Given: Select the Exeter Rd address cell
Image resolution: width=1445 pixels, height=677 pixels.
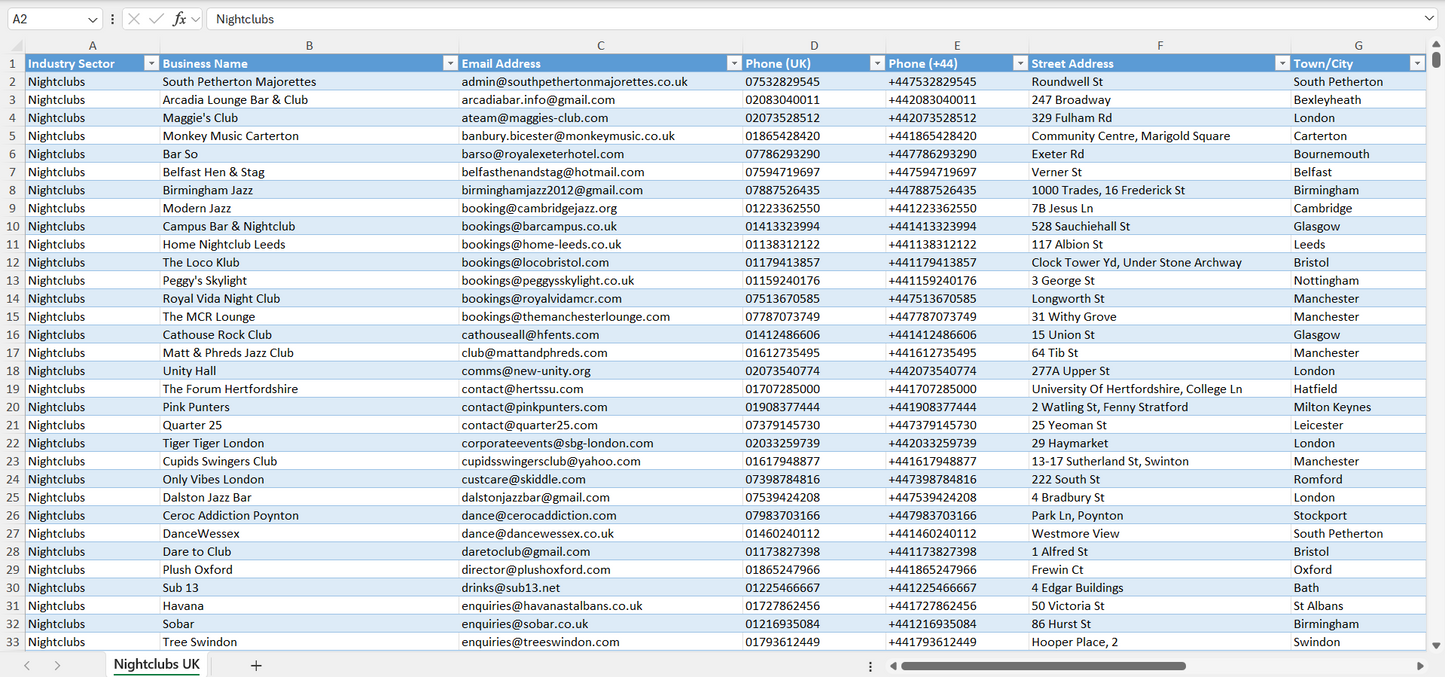Looking at the screenshot, I should (1160, 154).
